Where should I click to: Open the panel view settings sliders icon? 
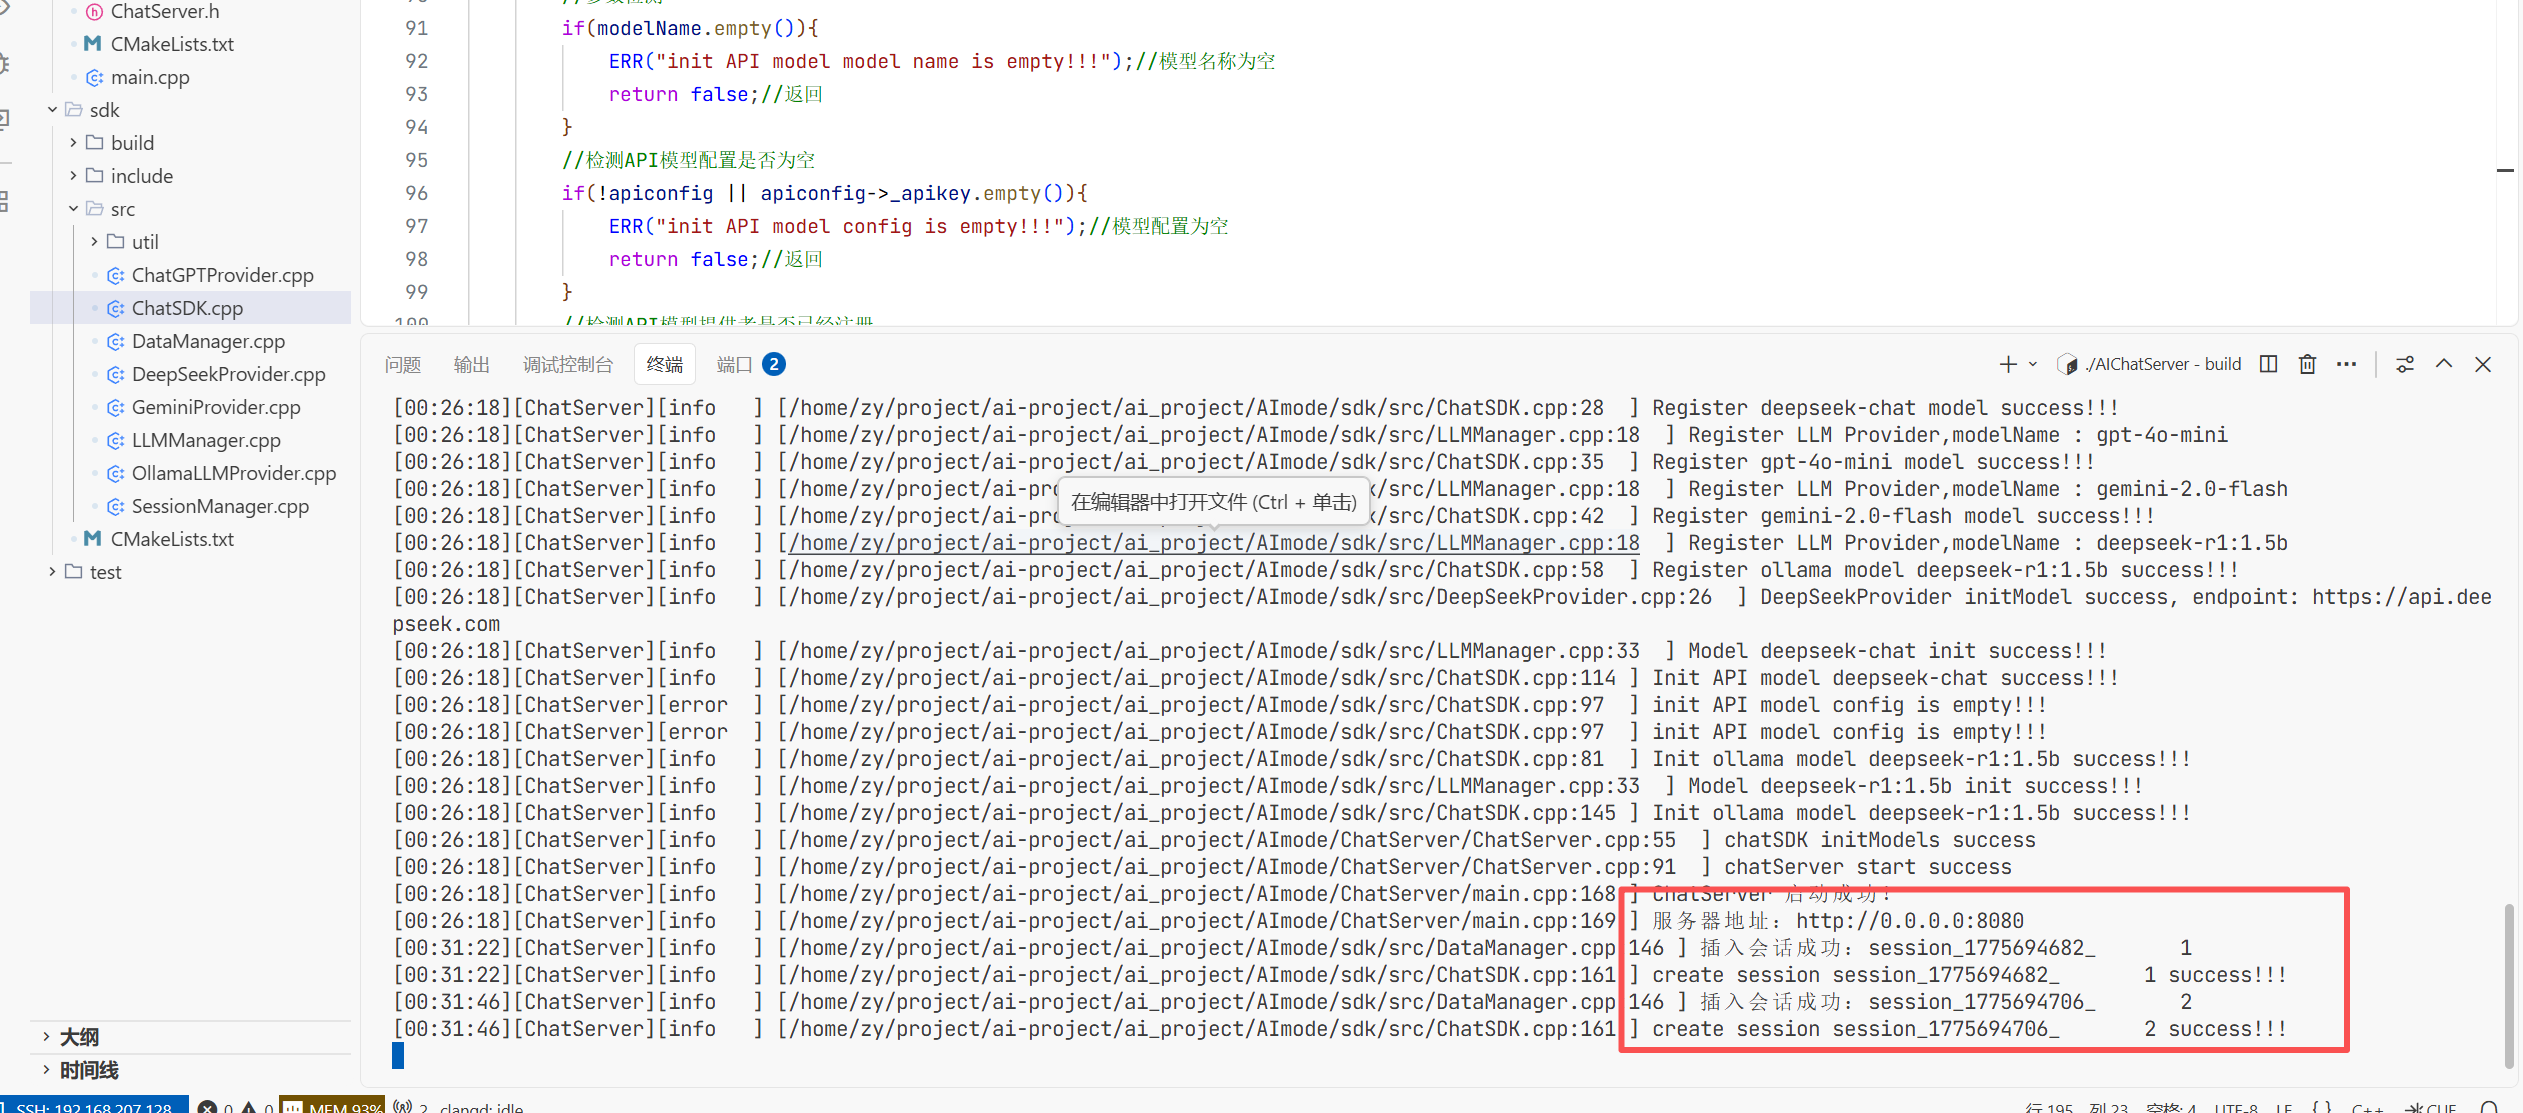(x=2405, y=364)
